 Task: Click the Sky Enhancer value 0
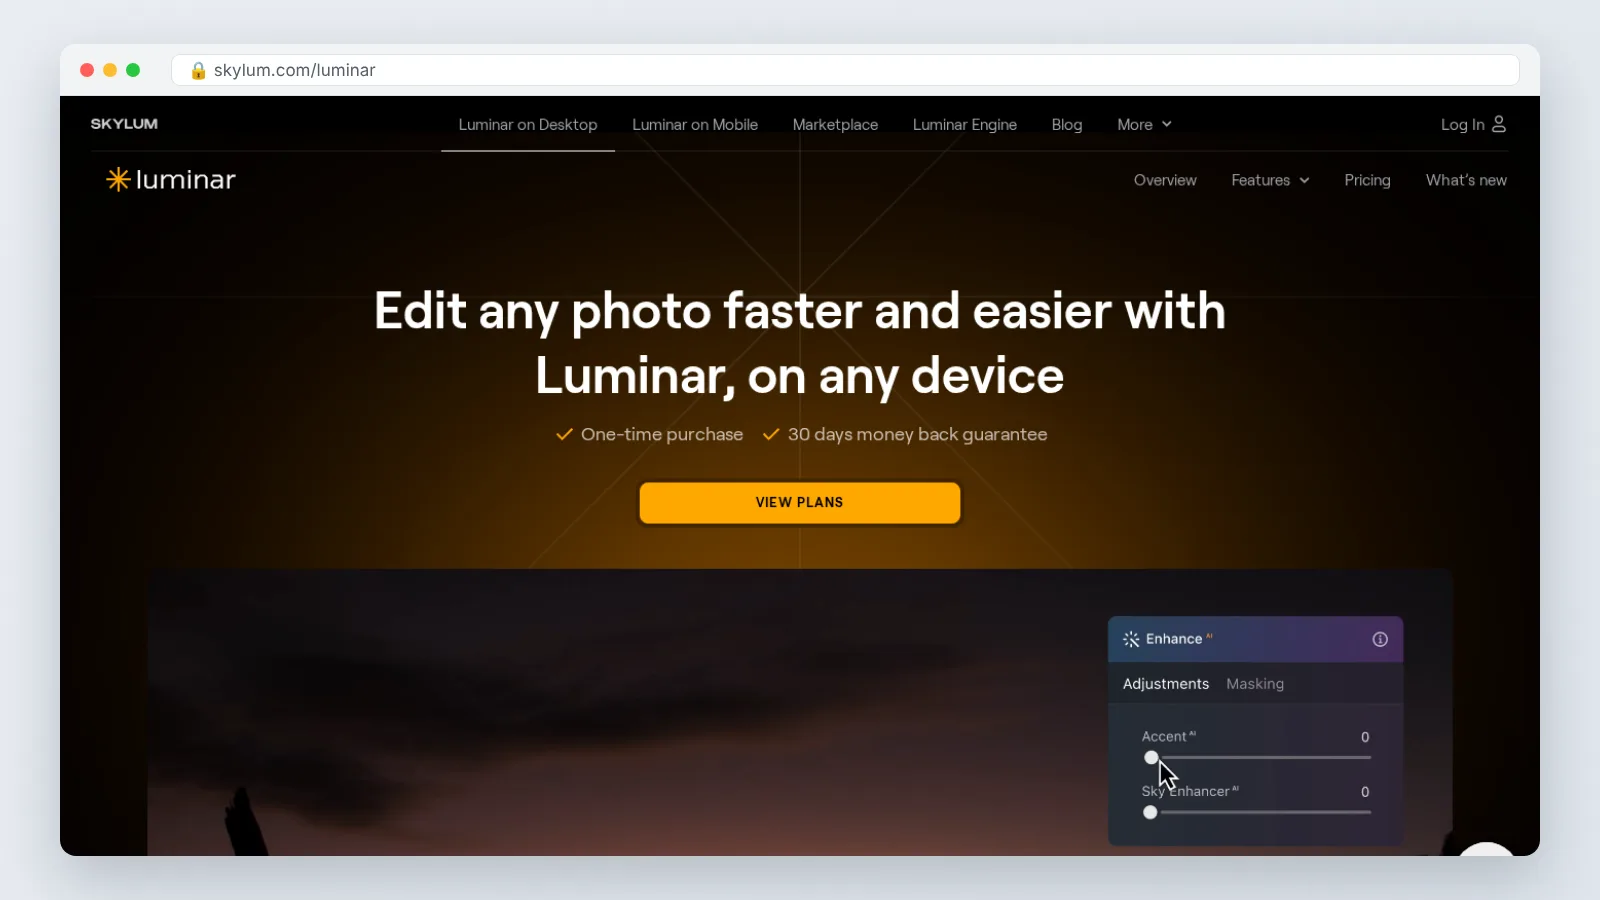(x=1365, y=792)
